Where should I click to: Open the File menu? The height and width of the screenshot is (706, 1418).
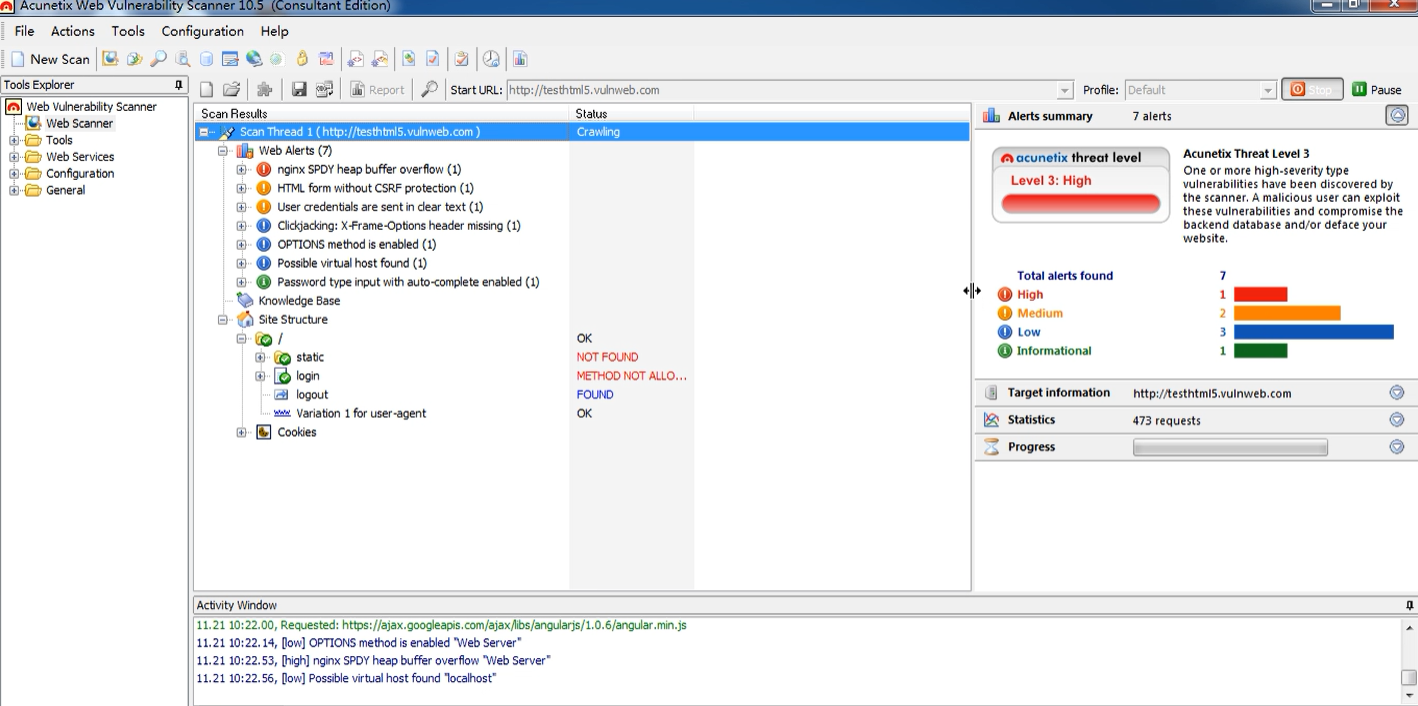[x=25, y=31]
